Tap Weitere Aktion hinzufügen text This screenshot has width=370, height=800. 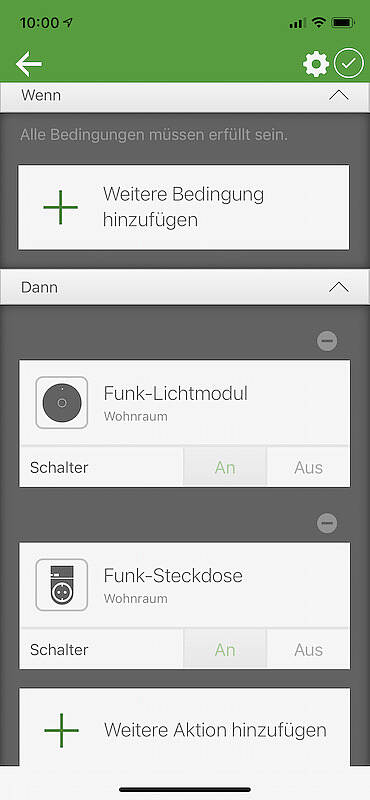pos(215,730)
